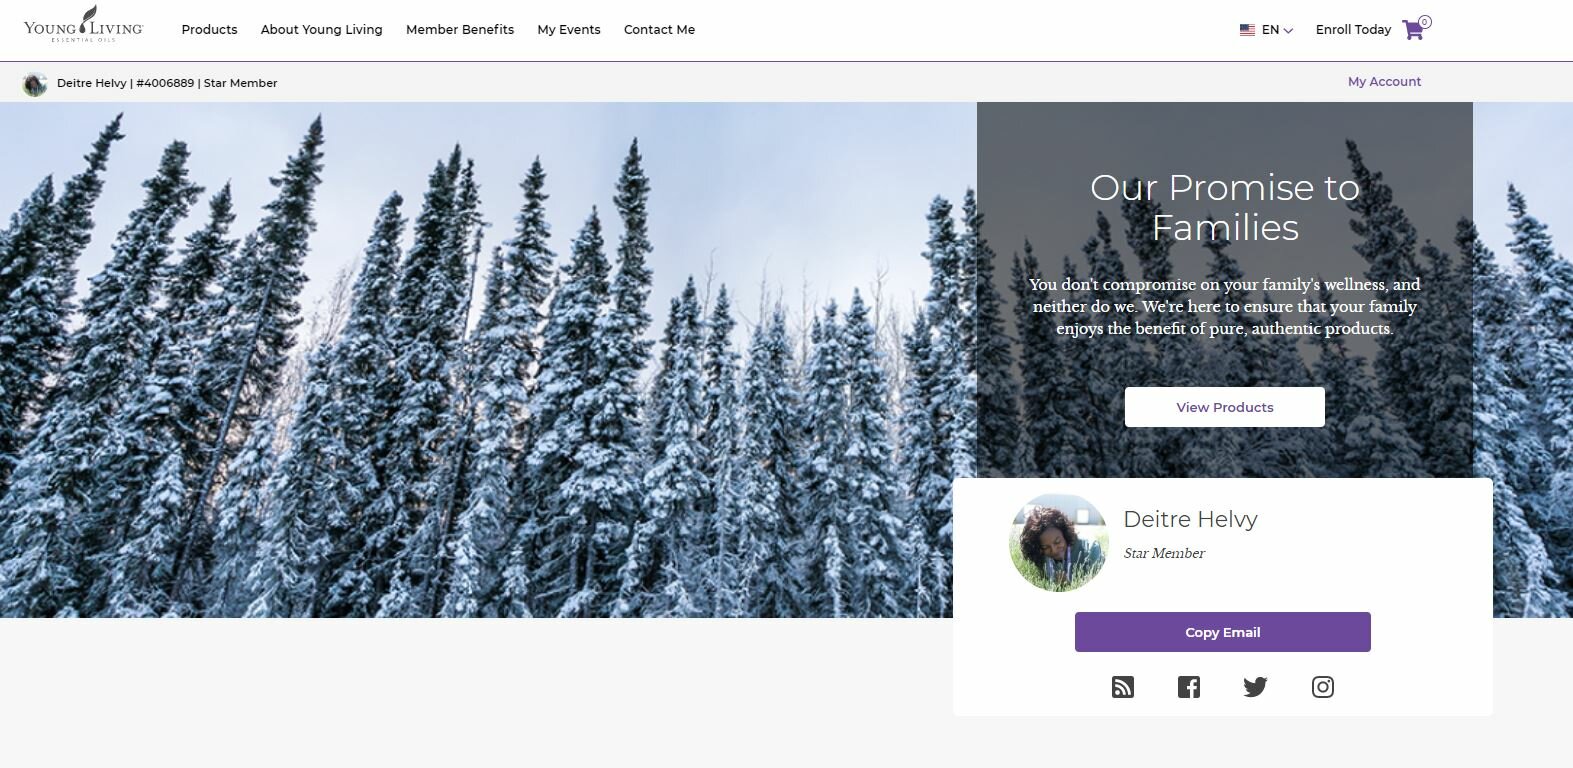Click the RSS blog feed icon
Image resolution: width=1573 pixels, height=768 pixels.
(1123, 687)
